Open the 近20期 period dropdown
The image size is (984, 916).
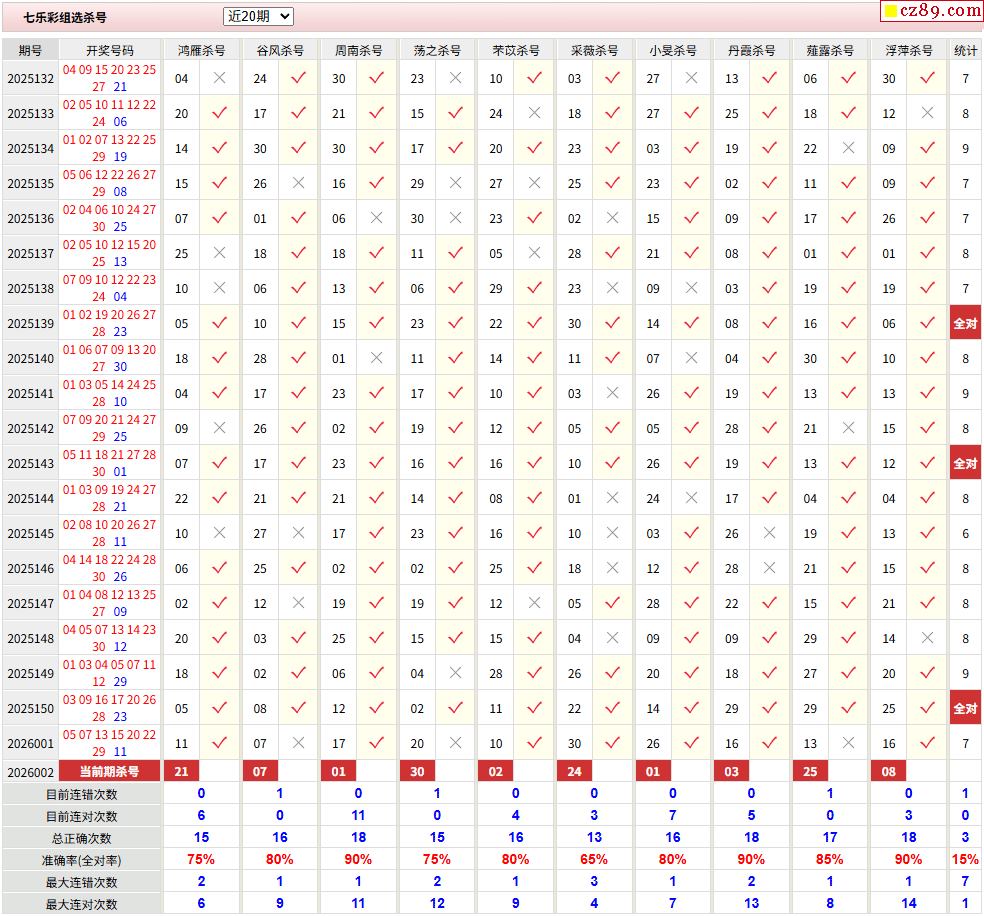[x=258, y=16]
